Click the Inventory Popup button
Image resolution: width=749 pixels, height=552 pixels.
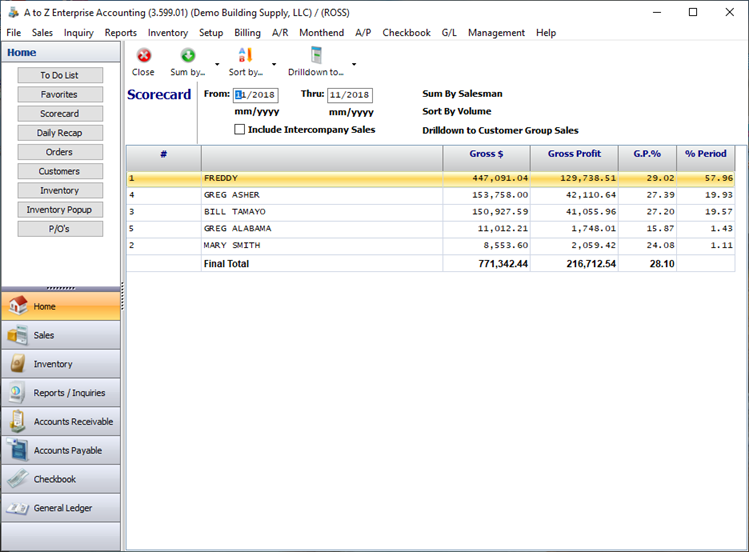pos(59,210)
